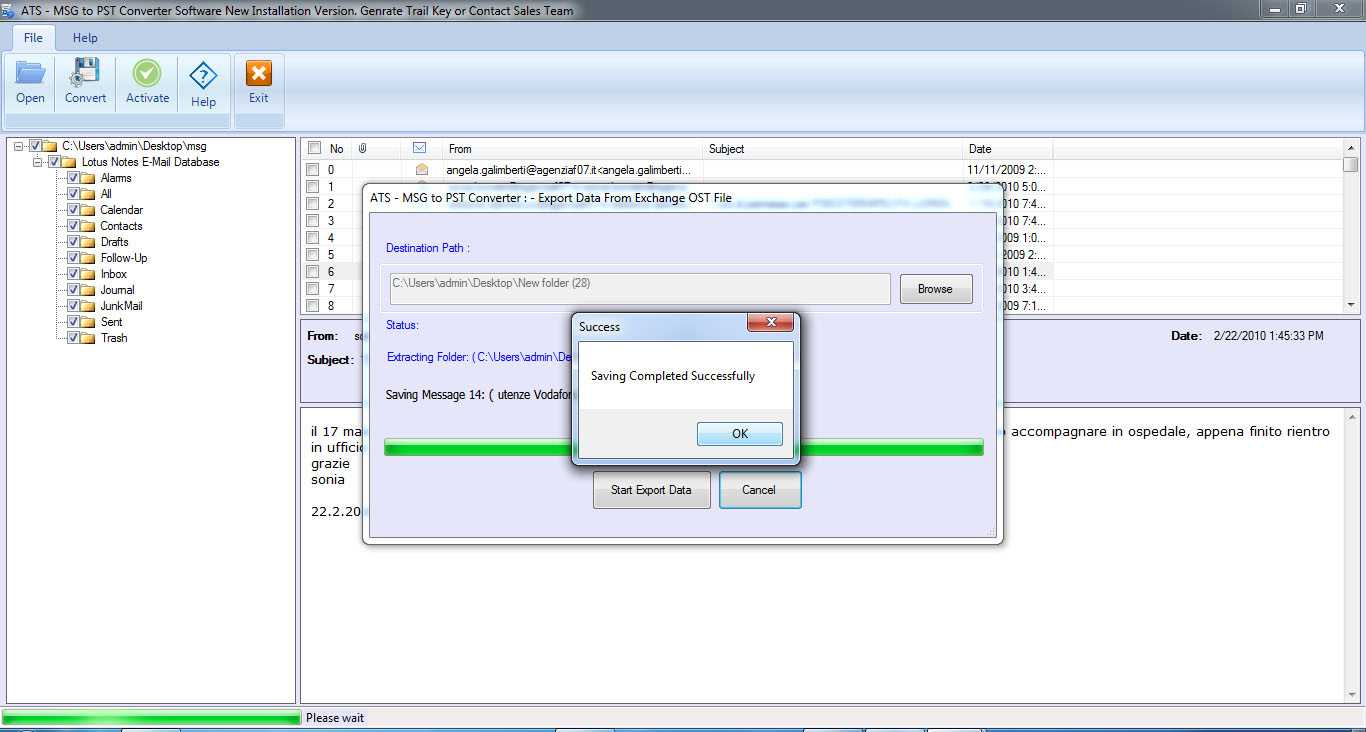Click the Exit toolbar icon
The image size is (1366, 732).
pyautogui.click(x=259, y=73)
